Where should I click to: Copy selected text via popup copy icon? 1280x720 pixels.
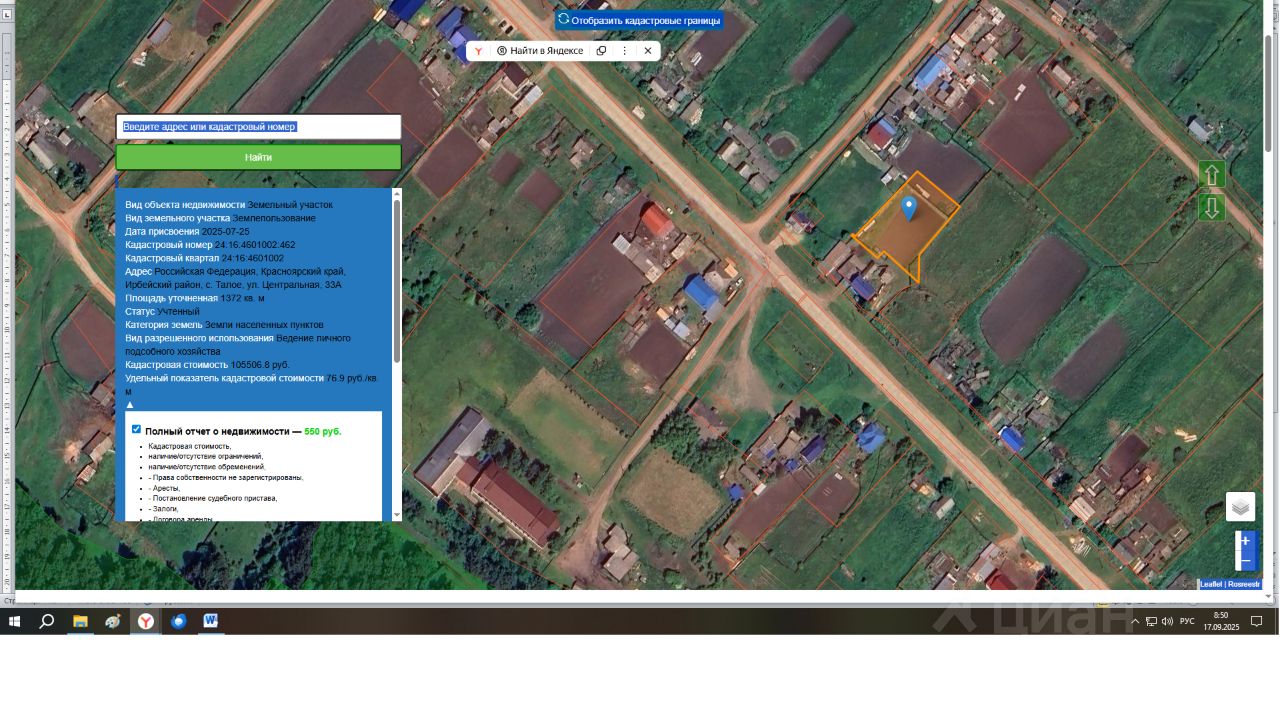(601, 51)
